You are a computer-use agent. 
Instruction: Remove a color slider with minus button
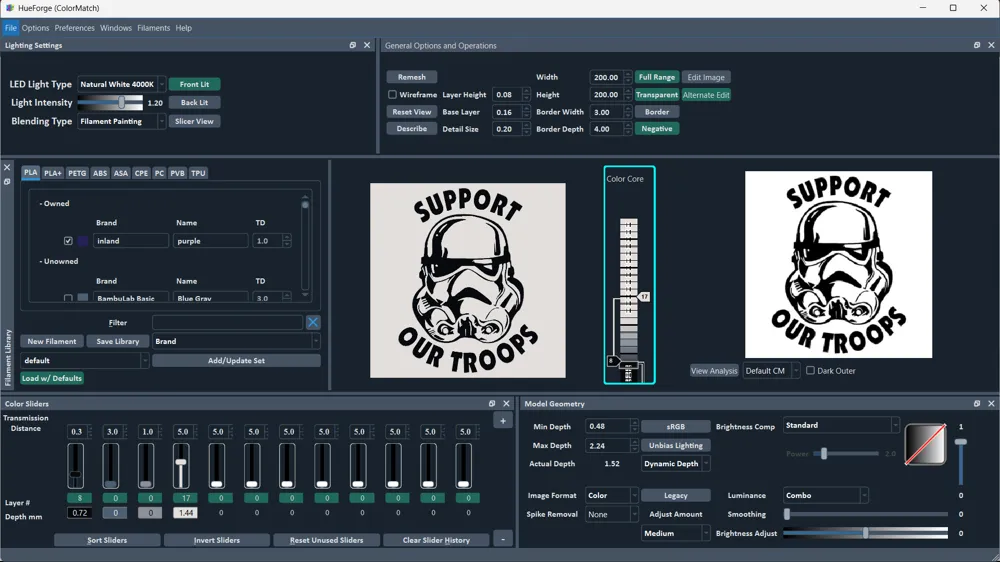point(503,540)
